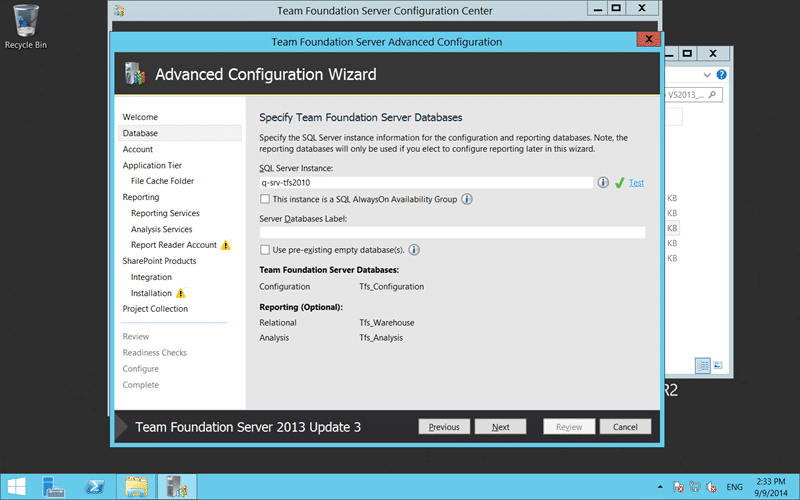The image size is (800, 500).
Task: Click info icon beside pre-existing empty databases option
Action: point(414,249)
